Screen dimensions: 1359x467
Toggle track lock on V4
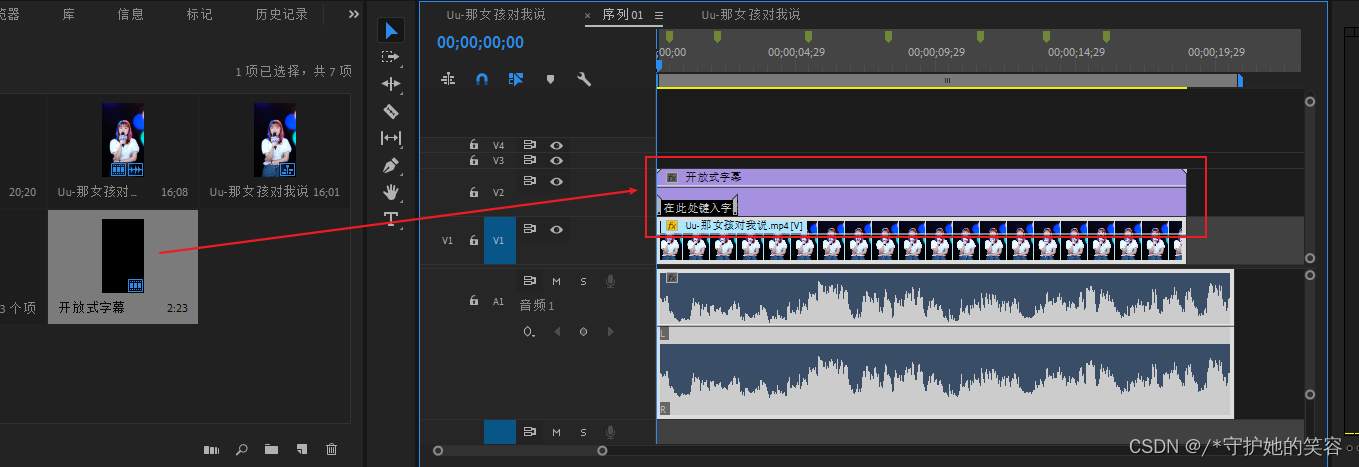[x=474, y=145]
